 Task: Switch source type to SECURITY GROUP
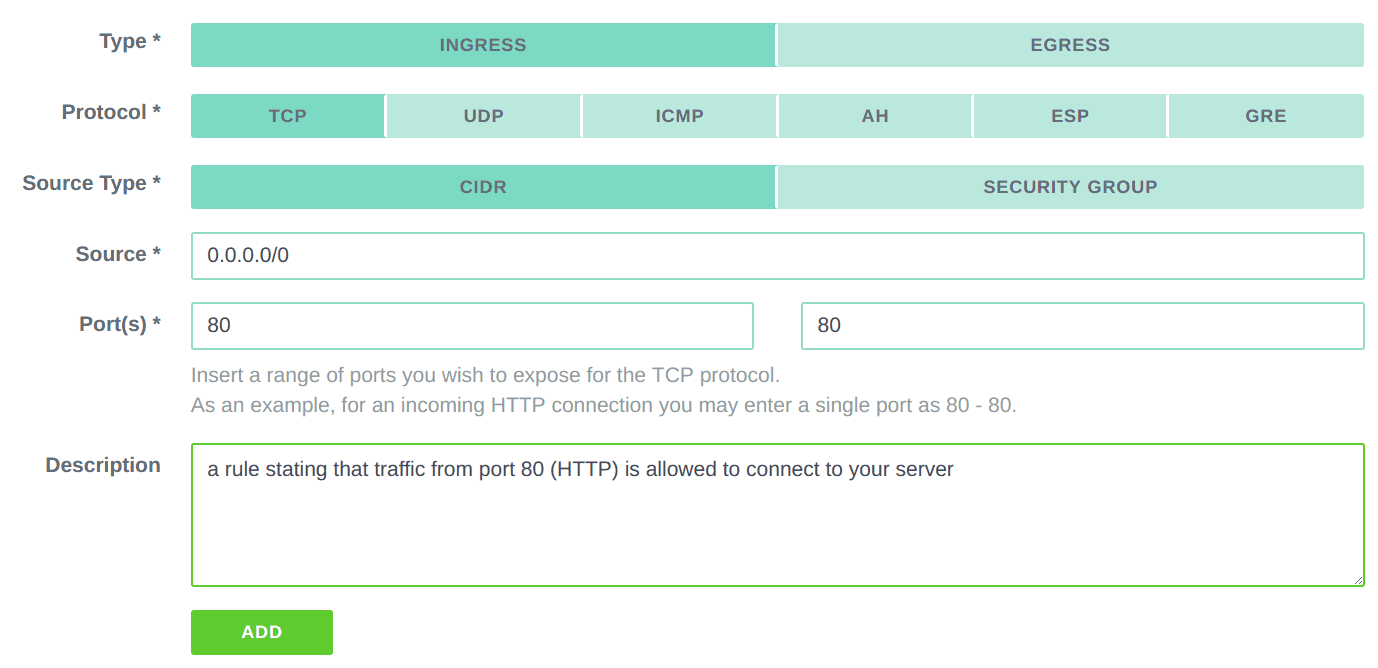click(1069, 186)
